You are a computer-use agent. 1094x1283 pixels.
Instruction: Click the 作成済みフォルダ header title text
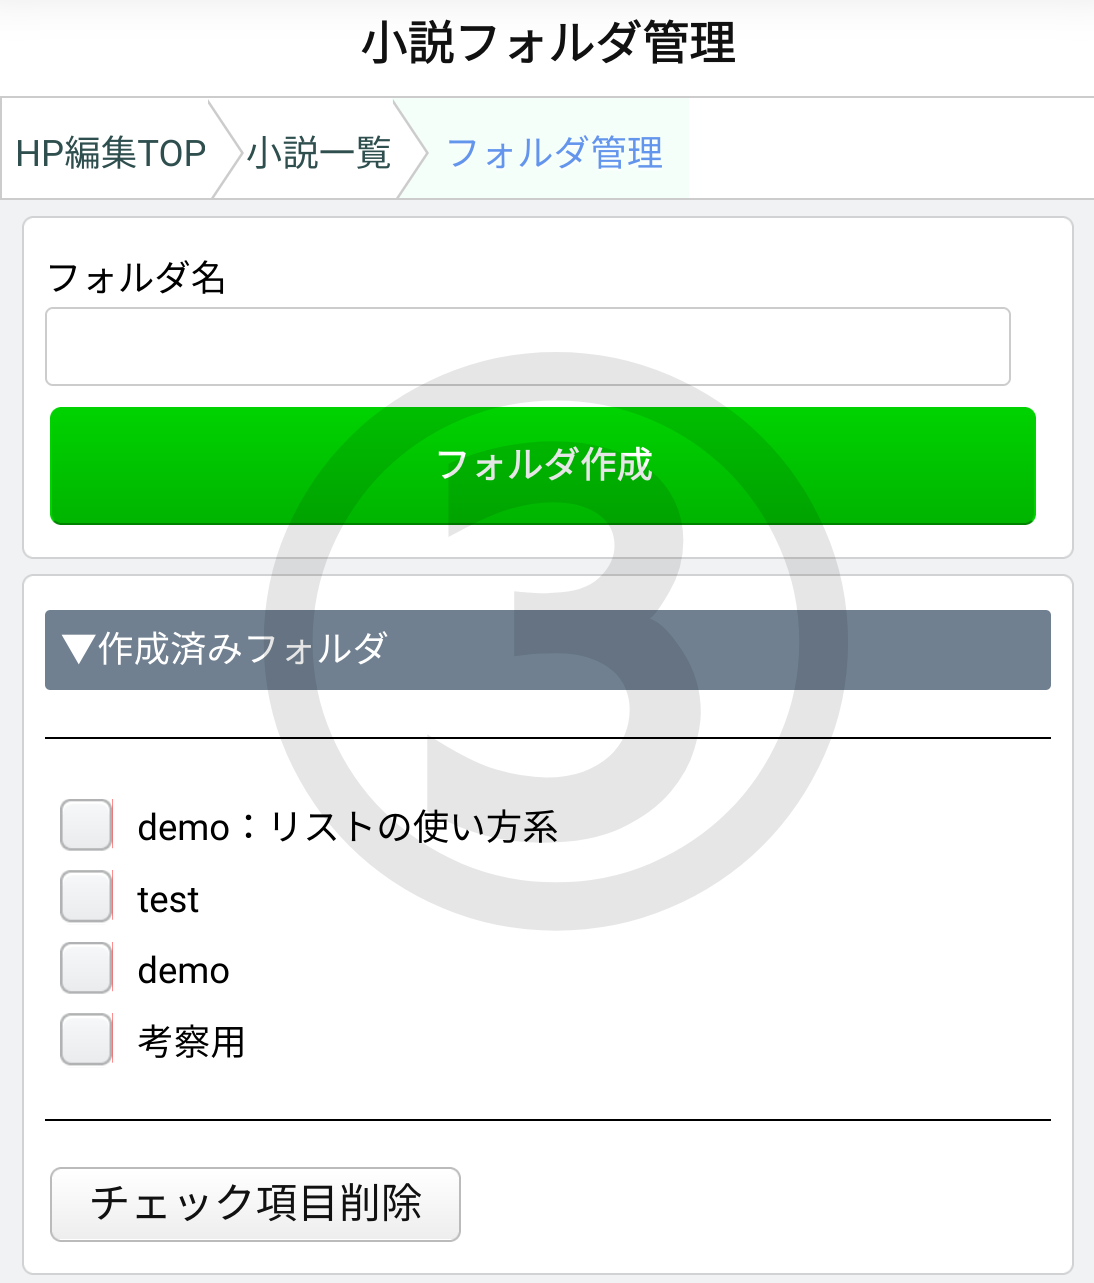coord(242,649)
